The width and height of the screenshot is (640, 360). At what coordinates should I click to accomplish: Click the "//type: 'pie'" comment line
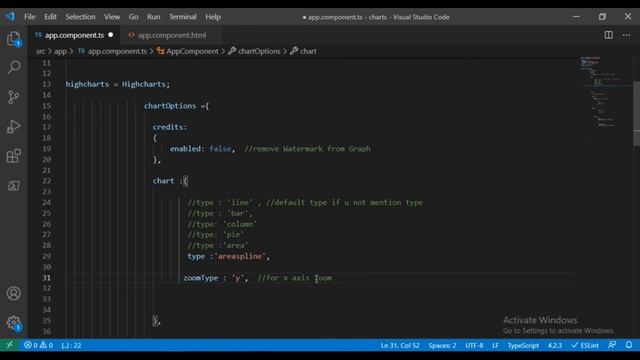pyautogui.click(x=216, y=235)
